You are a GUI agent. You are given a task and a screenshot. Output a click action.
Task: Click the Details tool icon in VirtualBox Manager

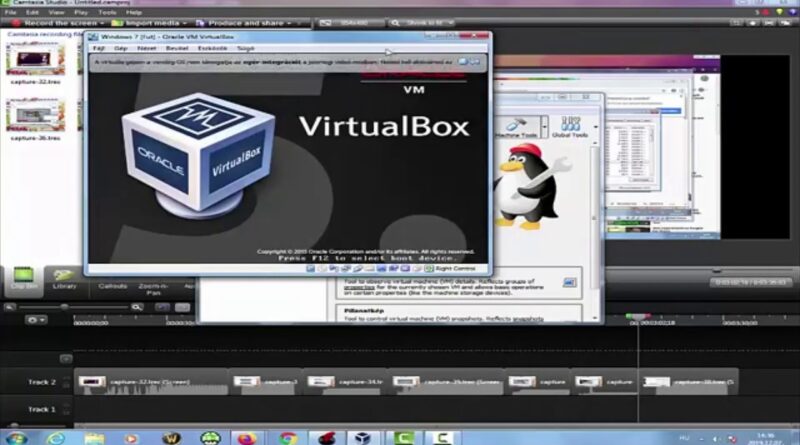pyautogui.click(x=569, y=283)
